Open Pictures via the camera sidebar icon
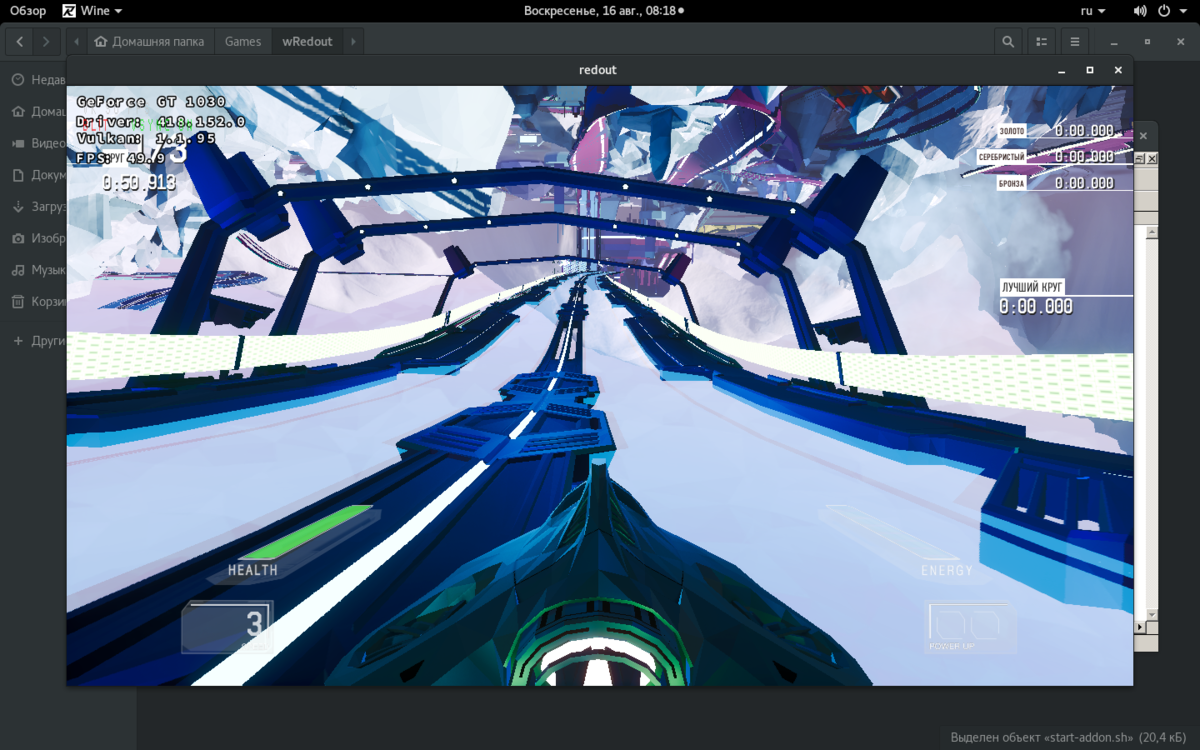This screenshot has width=1200, height=750. [x=18, y=238]
